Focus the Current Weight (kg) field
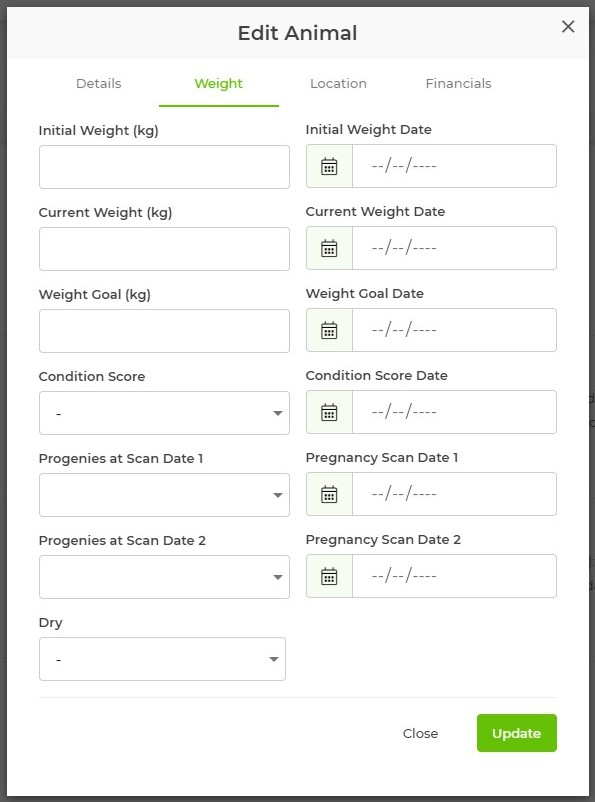595x802 pixels. (x=164, y=249)
